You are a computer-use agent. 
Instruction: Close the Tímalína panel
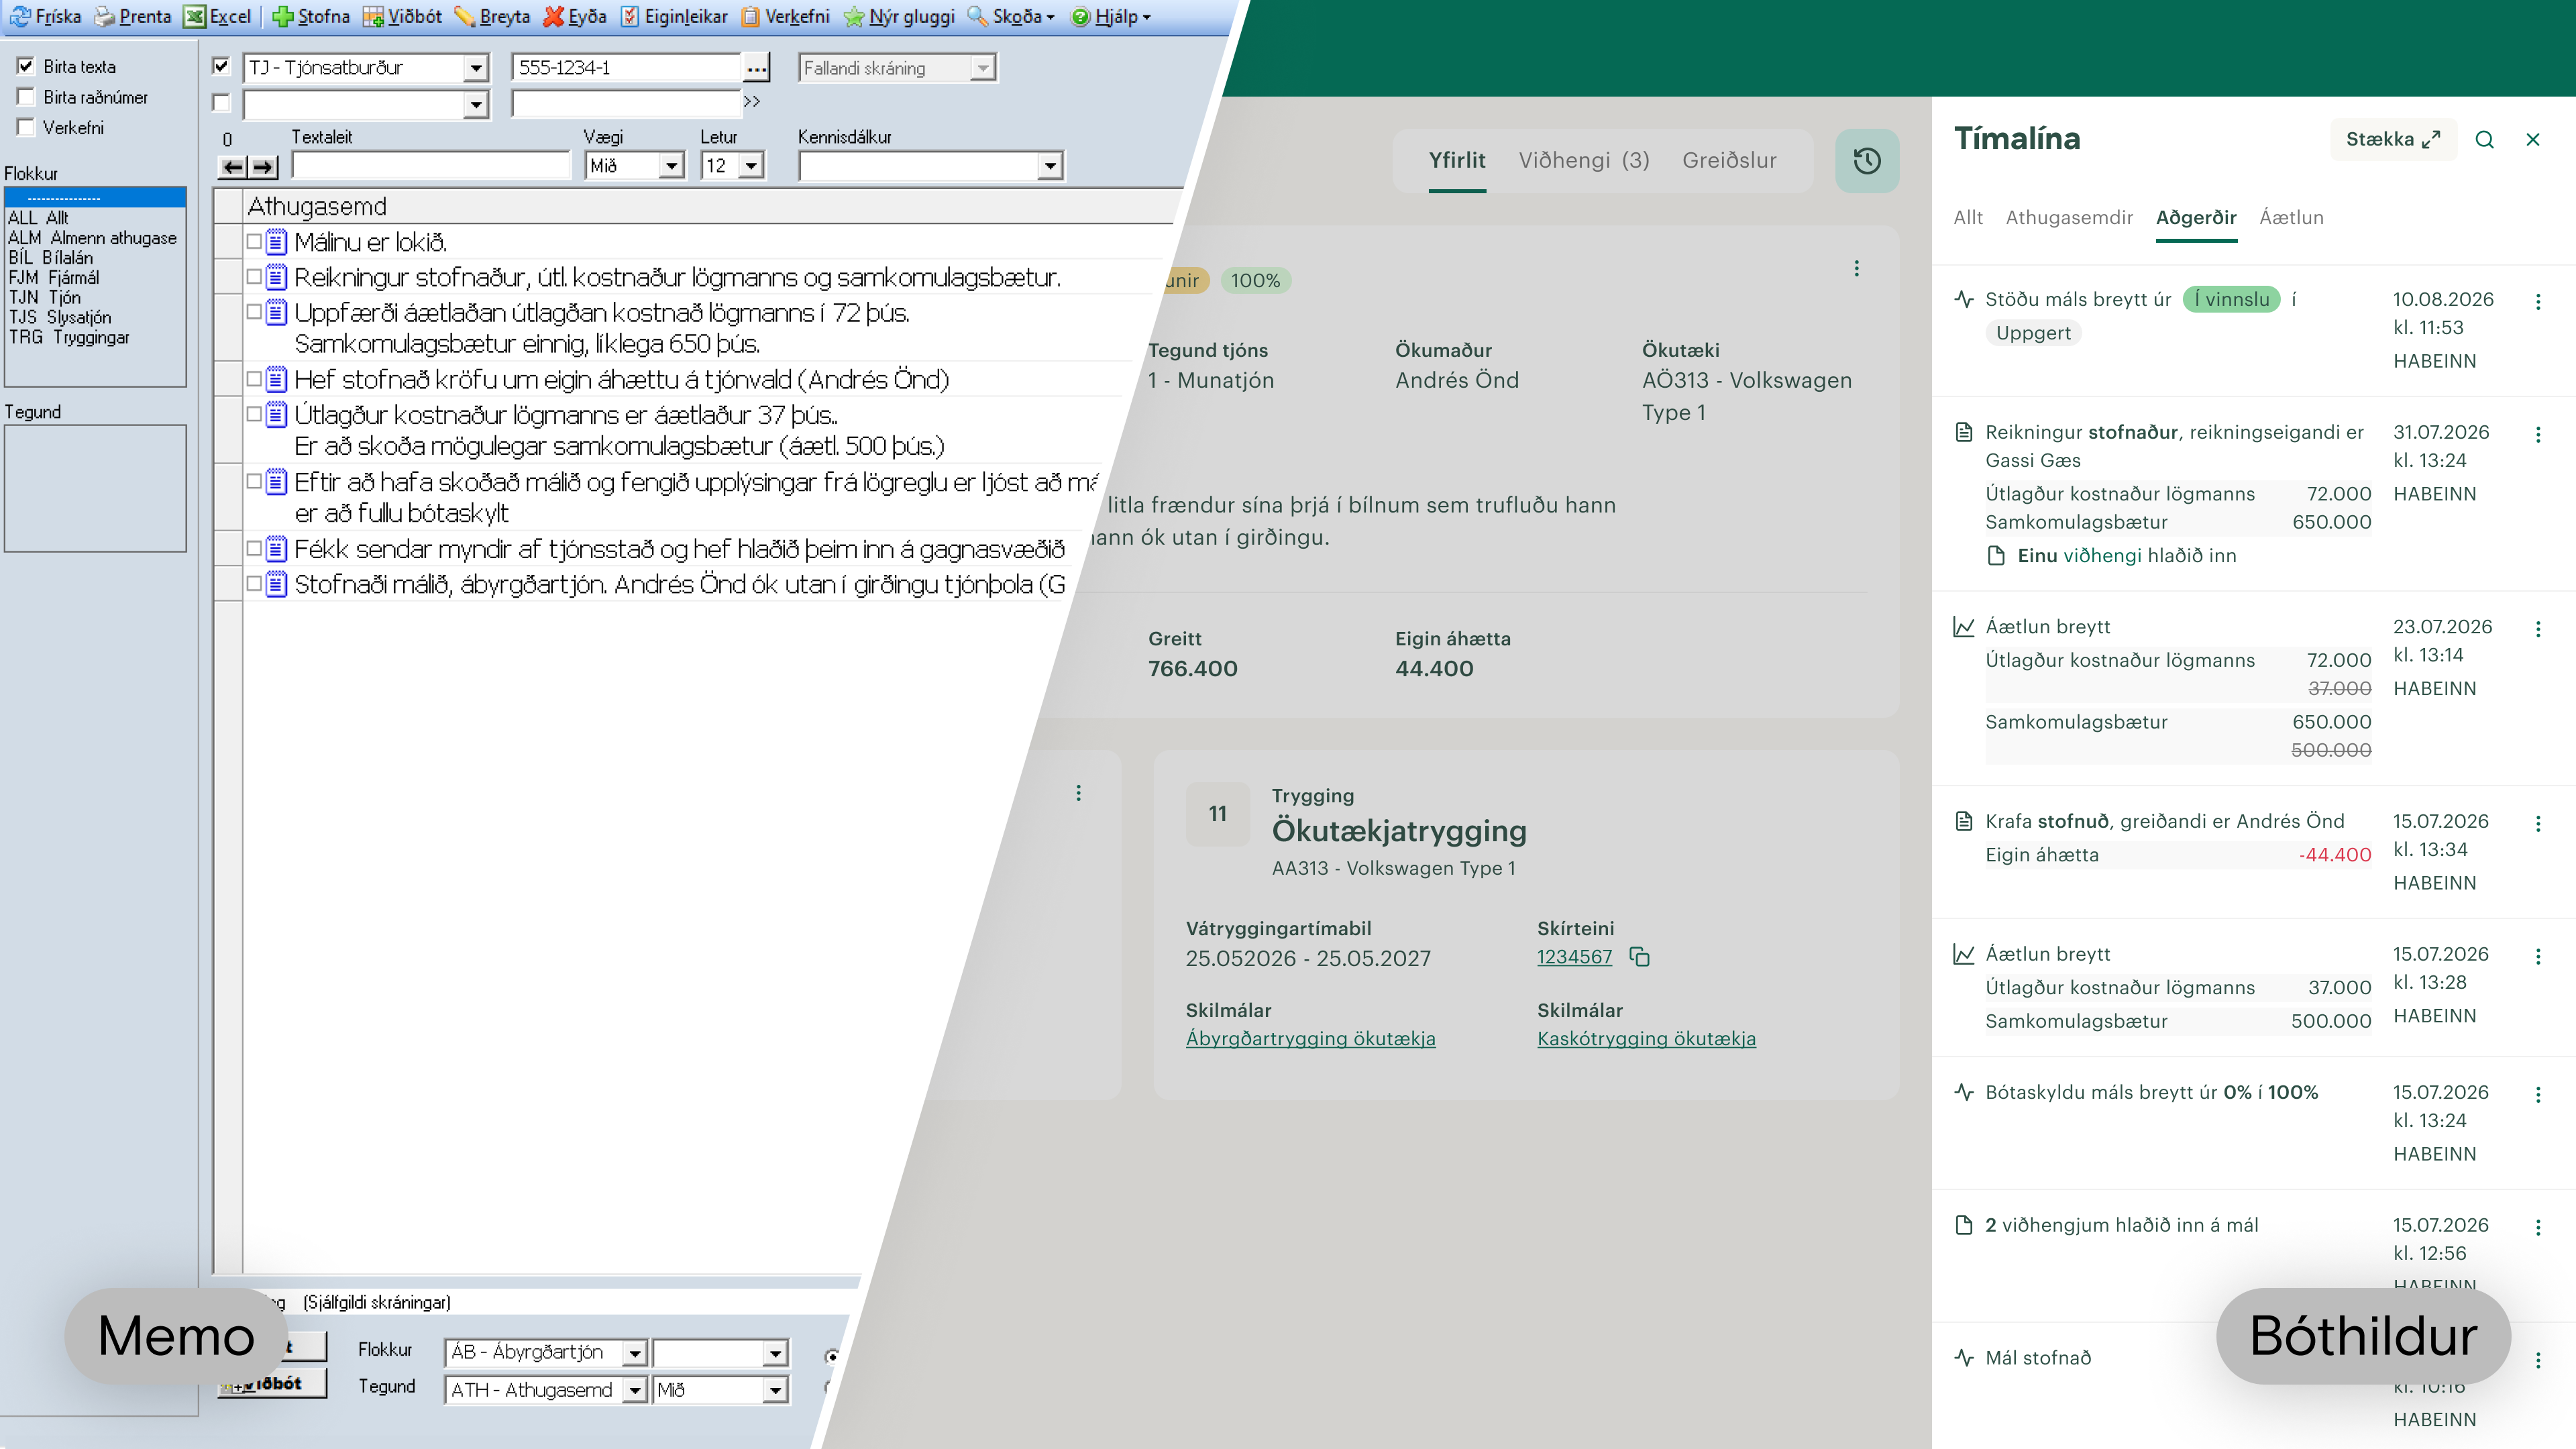tap(2533, 139)
